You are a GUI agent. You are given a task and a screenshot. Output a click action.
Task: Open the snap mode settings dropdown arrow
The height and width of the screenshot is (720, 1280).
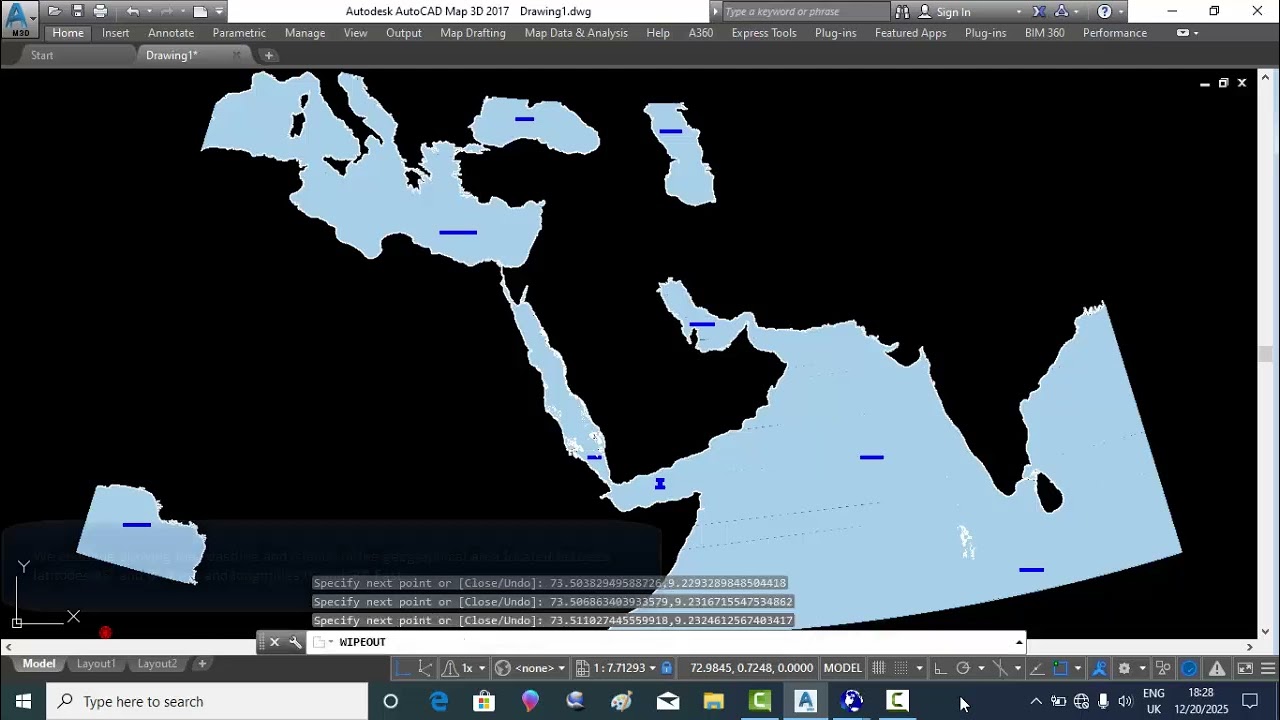pos(919,668)
